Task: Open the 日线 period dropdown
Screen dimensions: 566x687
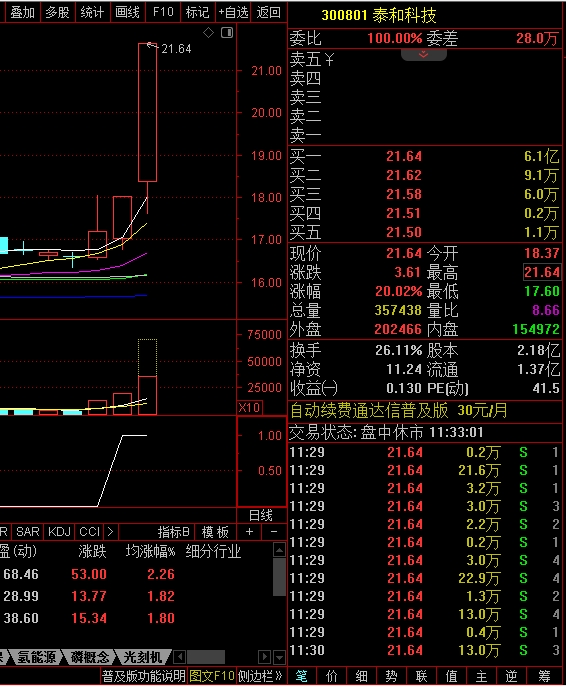Action: click(261, 515)
